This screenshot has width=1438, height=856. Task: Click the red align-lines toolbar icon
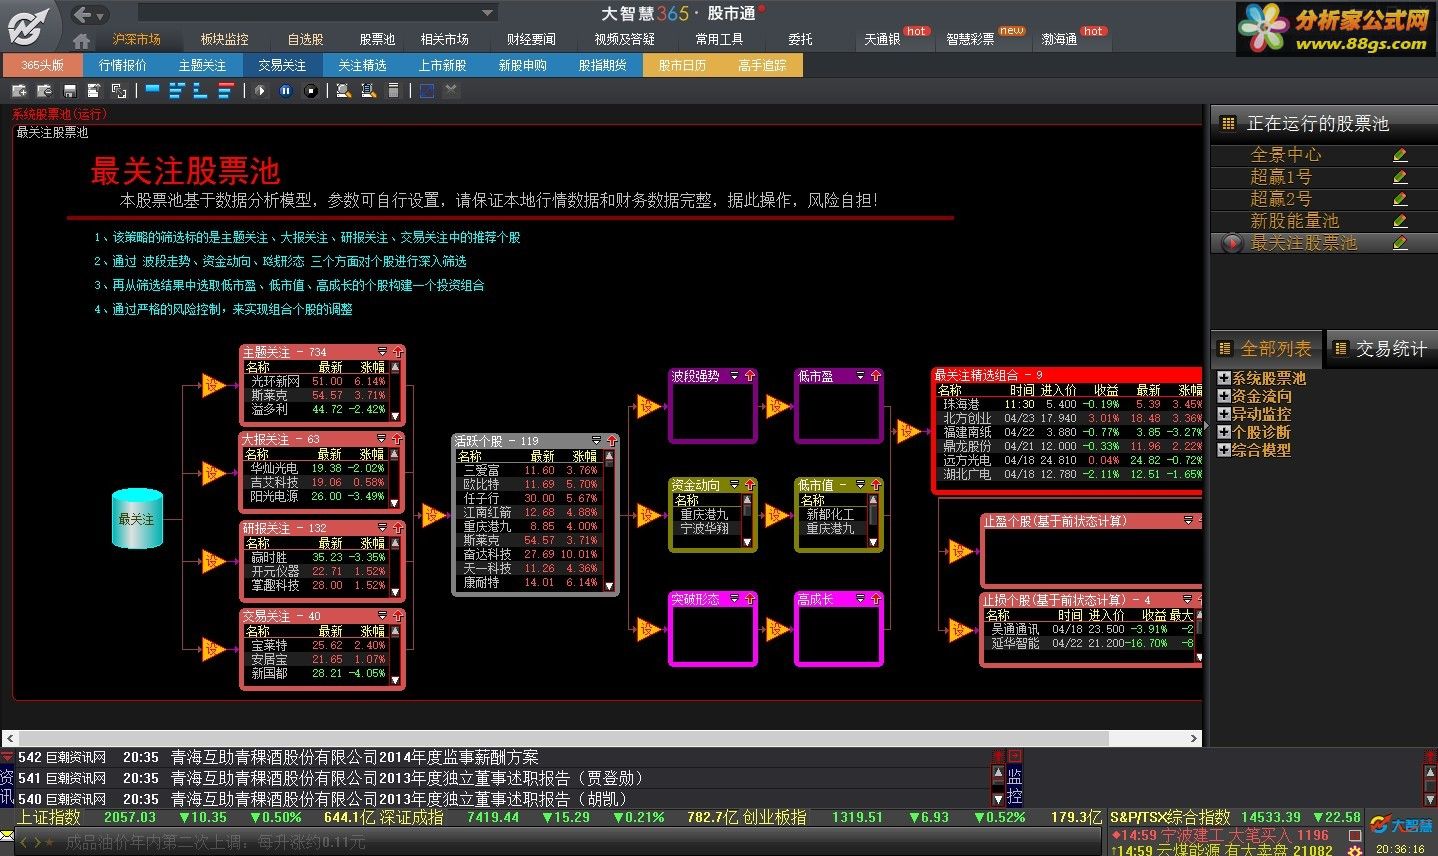coord(226,91)
